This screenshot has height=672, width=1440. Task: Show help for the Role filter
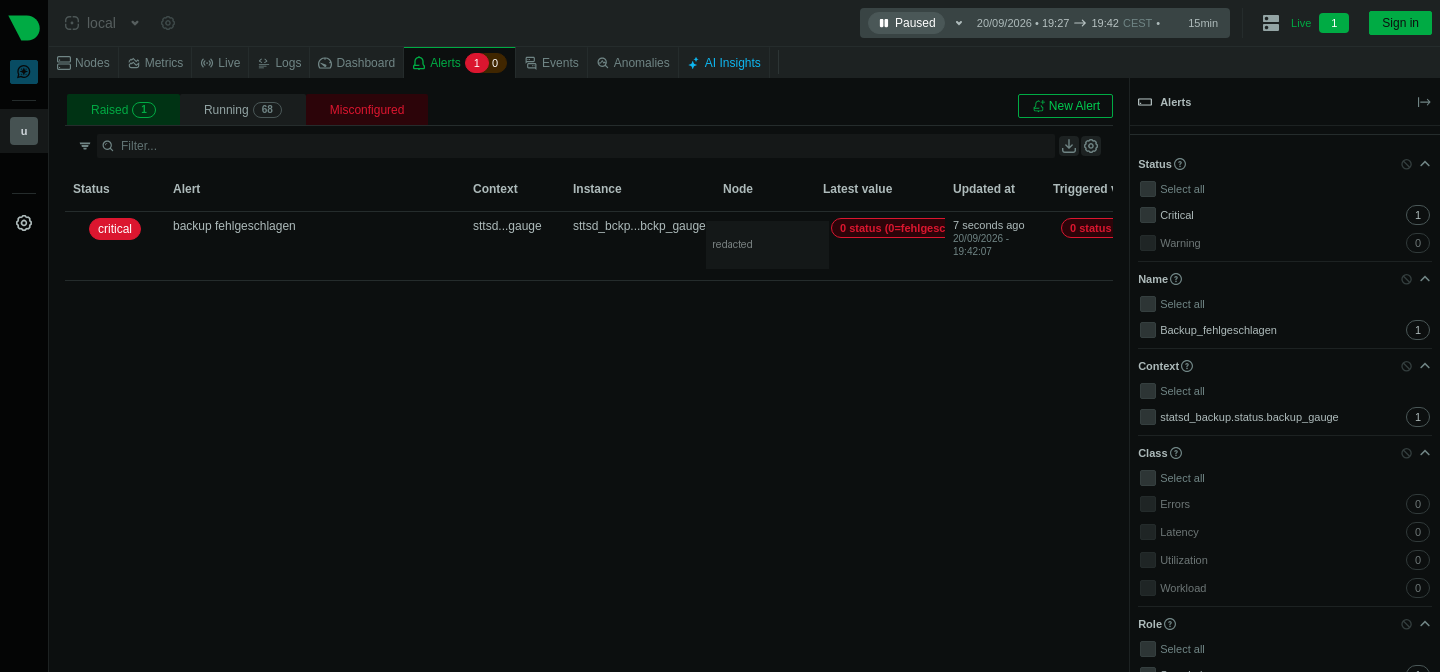[1170, 624]
